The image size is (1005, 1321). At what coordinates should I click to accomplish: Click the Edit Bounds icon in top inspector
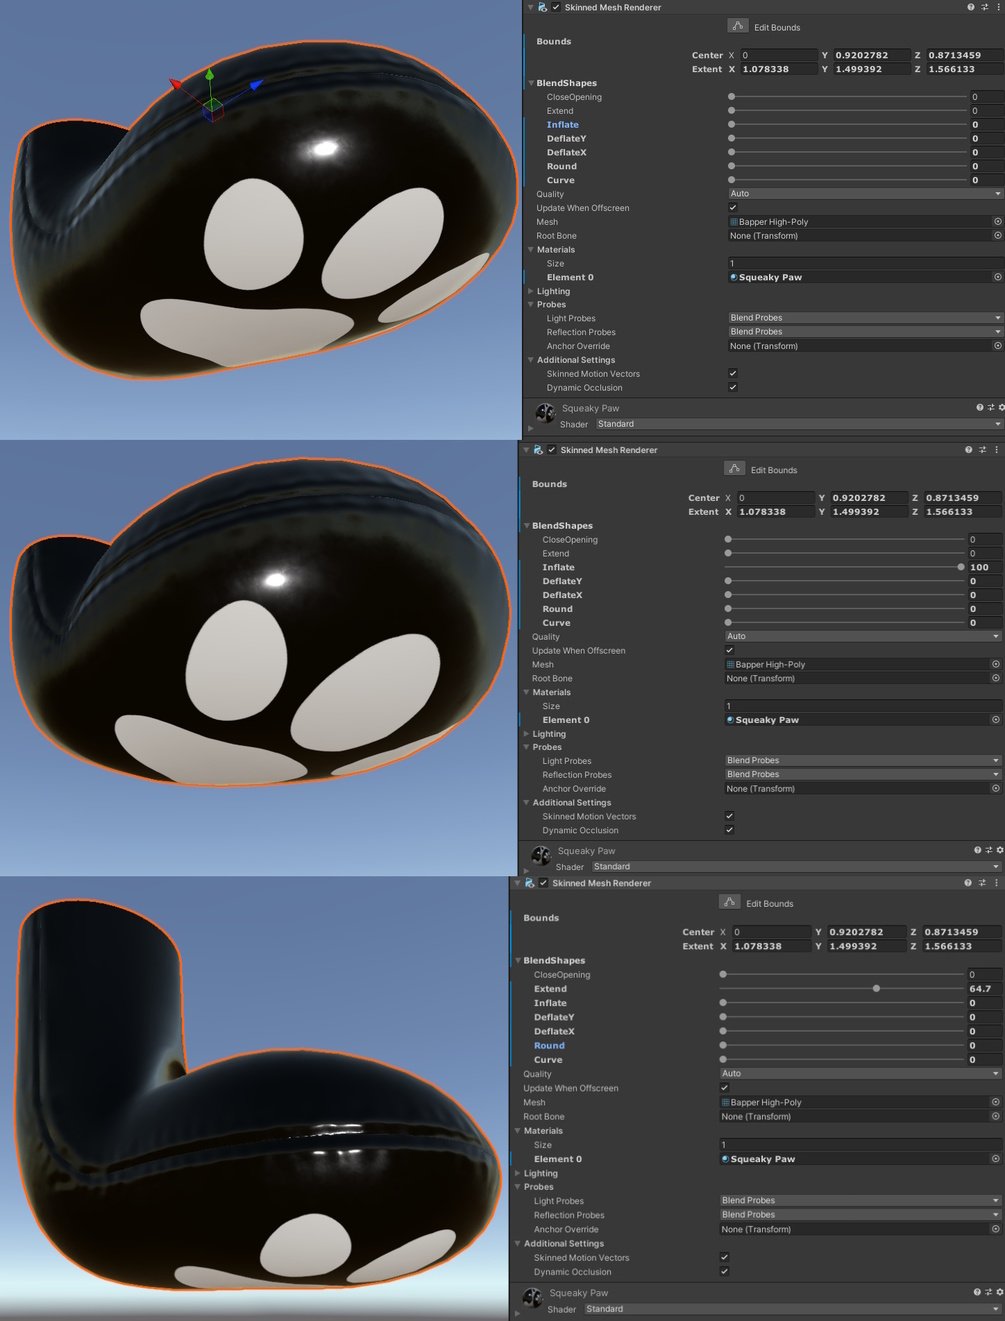(737, 26)
